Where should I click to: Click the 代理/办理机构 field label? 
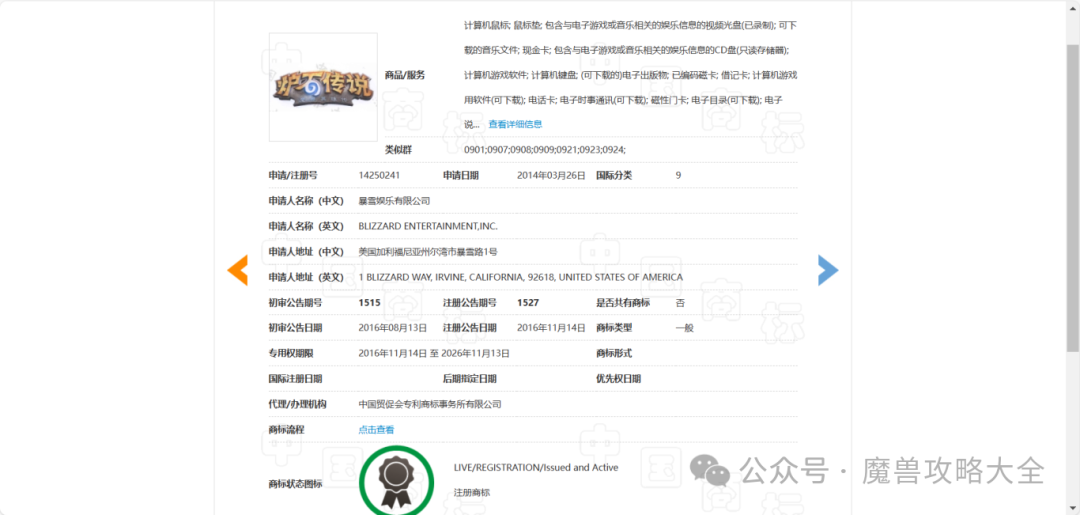click(x=298, y=404)
